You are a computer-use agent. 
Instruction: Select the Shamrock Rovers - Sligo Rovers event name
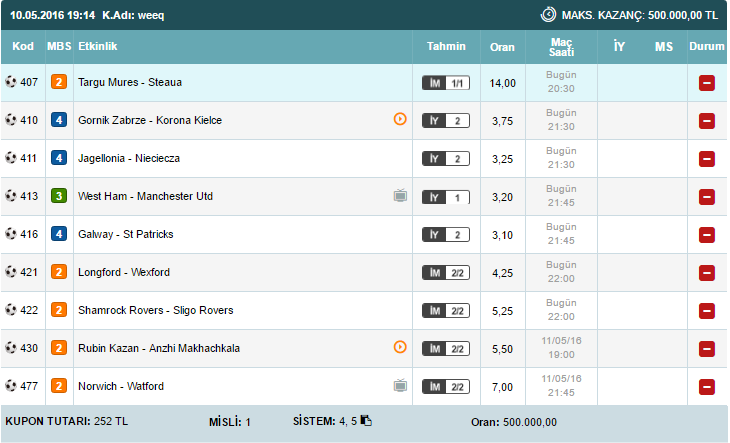pyautogui.click(x=155, y=310)
